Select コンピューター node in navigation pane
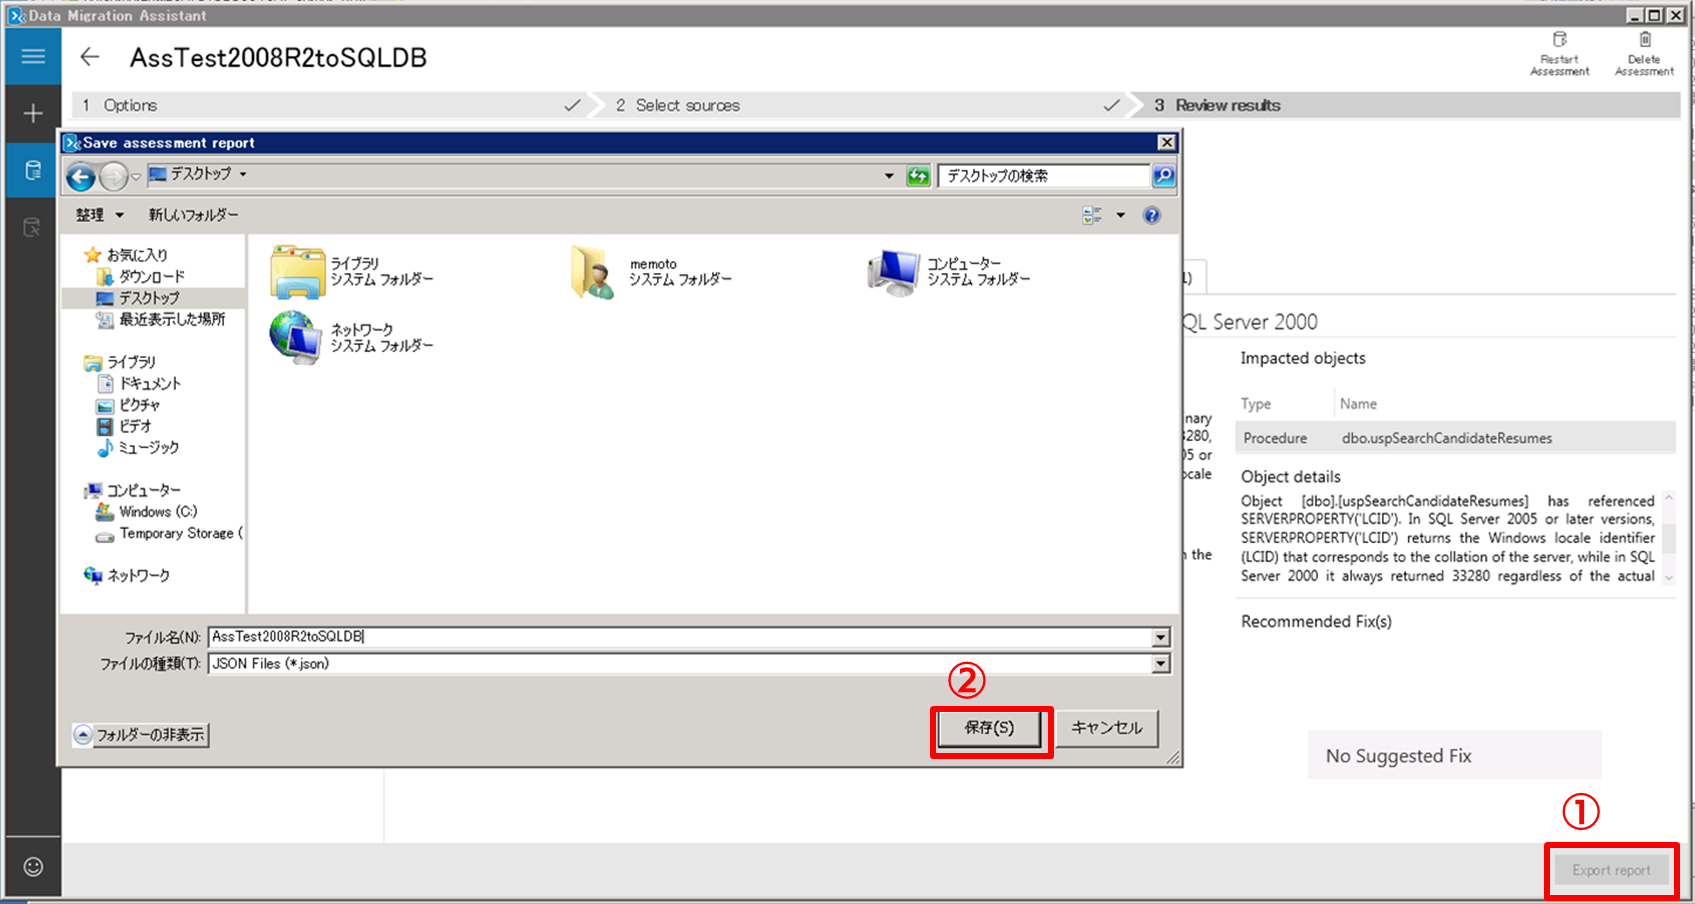1695x904 pixels. [x=144, y=490]
